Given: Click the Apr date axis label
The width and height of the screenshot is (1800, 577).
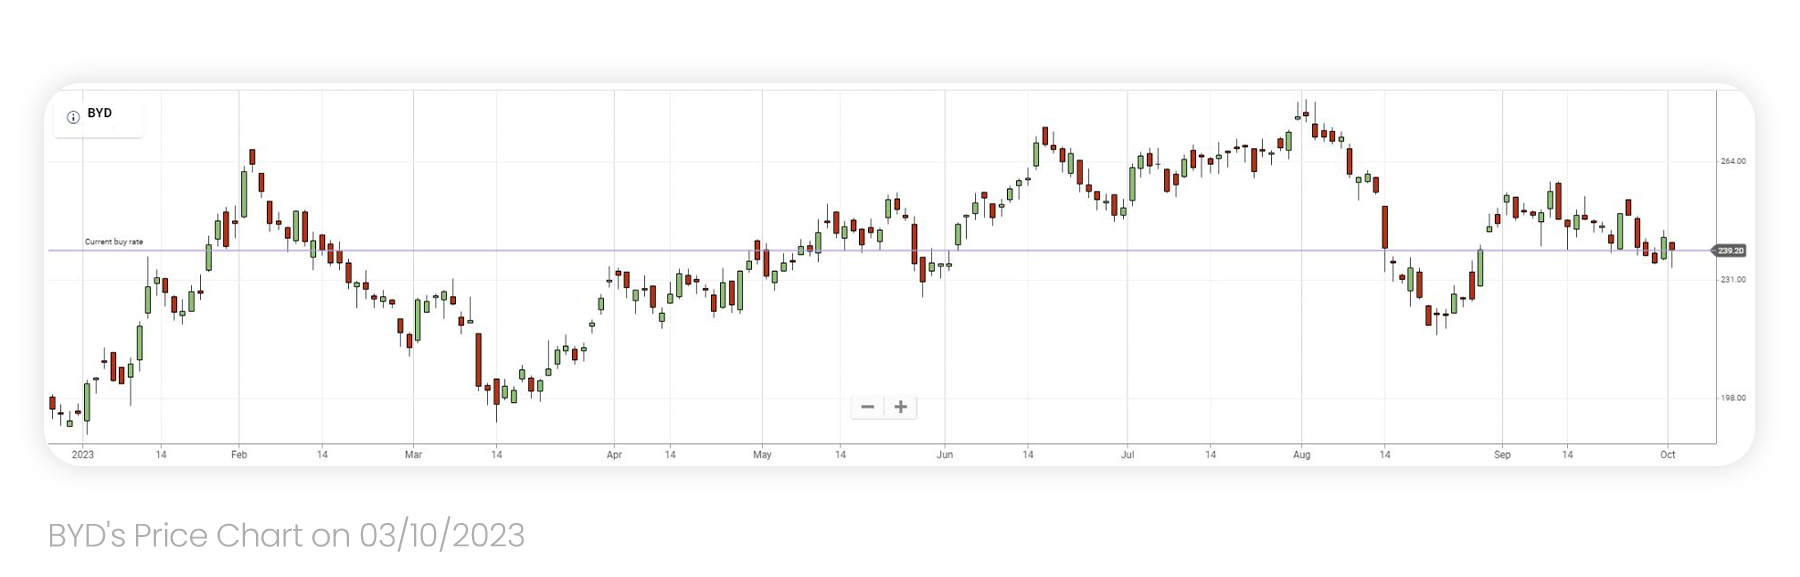Looking at the screenshot, I should click(x=614, y=455).
